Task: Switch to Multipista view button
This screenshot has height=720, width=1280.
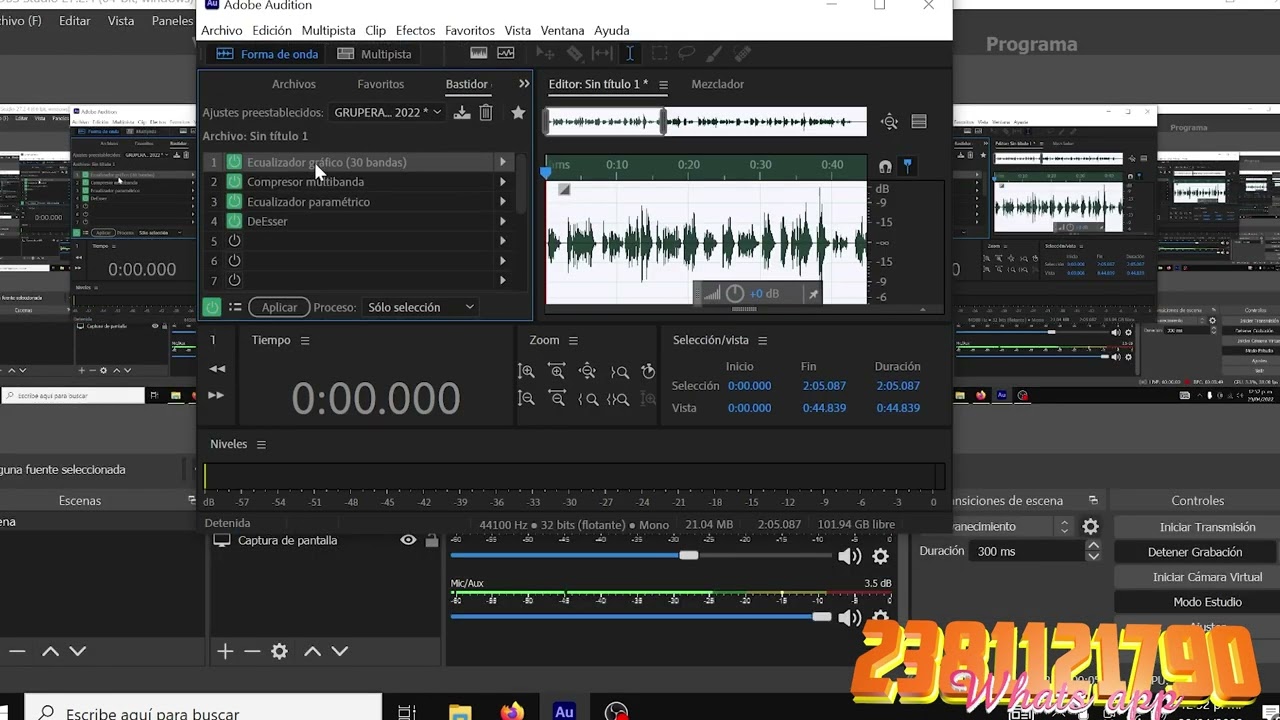Action: 375,54
